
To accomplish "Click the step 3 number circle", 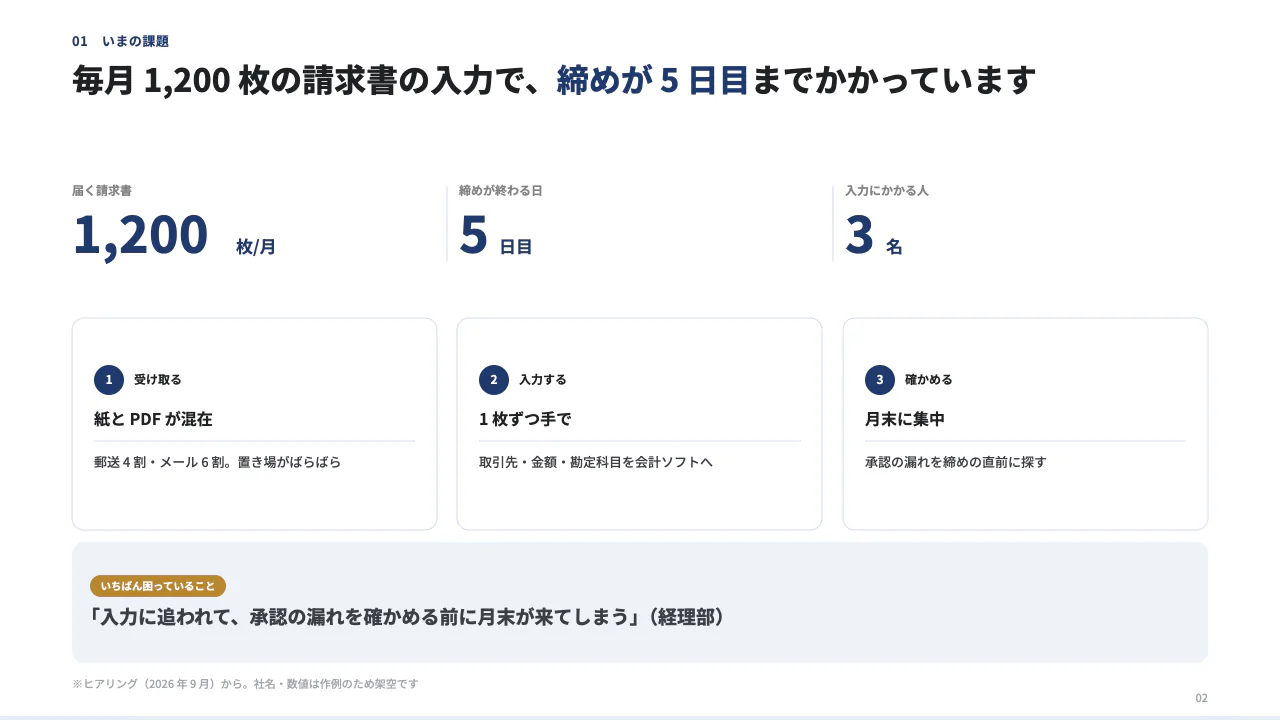I will pyautogui.click(x=880, y=380).
